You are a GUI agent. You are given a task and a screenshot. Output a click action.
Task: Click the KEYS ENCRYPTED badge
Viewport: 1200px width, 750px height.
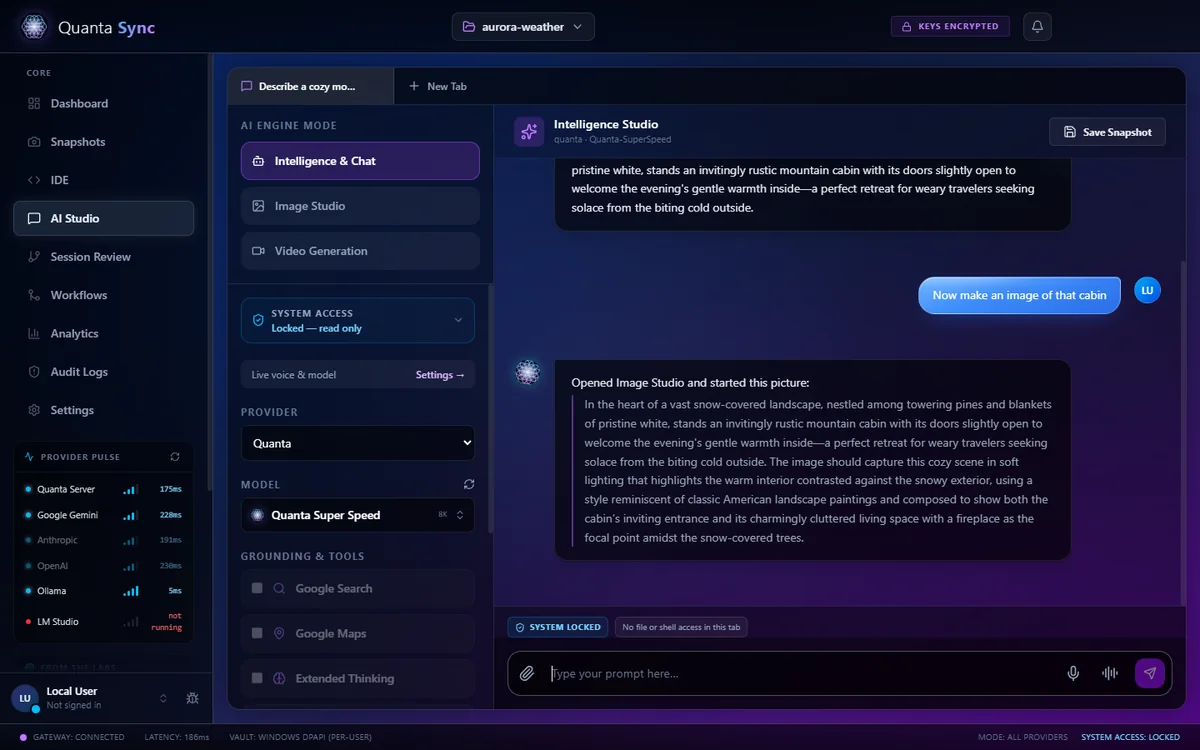pos(950,27)
